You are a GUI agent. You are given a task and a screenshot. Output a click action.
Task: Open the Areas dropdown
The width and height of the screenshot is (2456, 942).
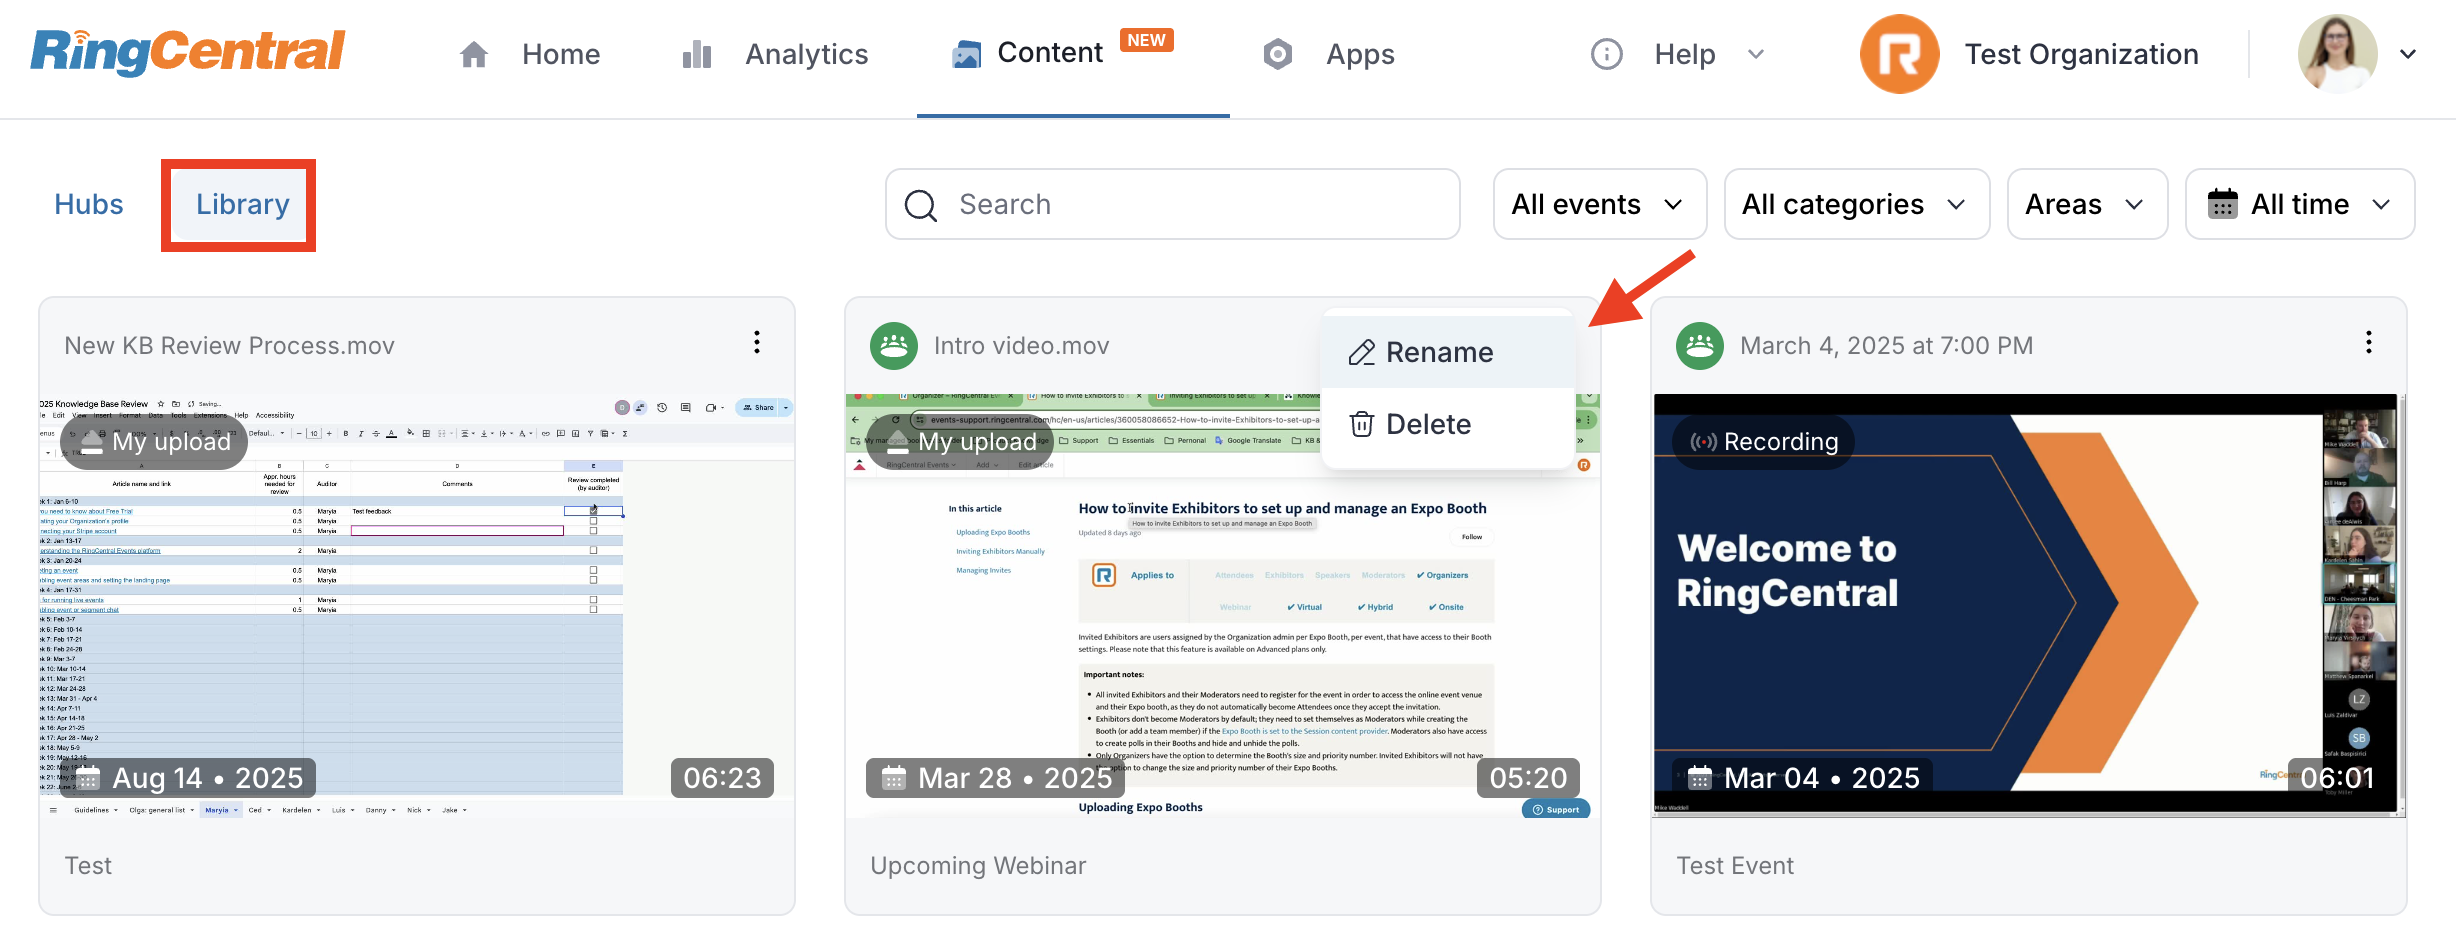2087,204
